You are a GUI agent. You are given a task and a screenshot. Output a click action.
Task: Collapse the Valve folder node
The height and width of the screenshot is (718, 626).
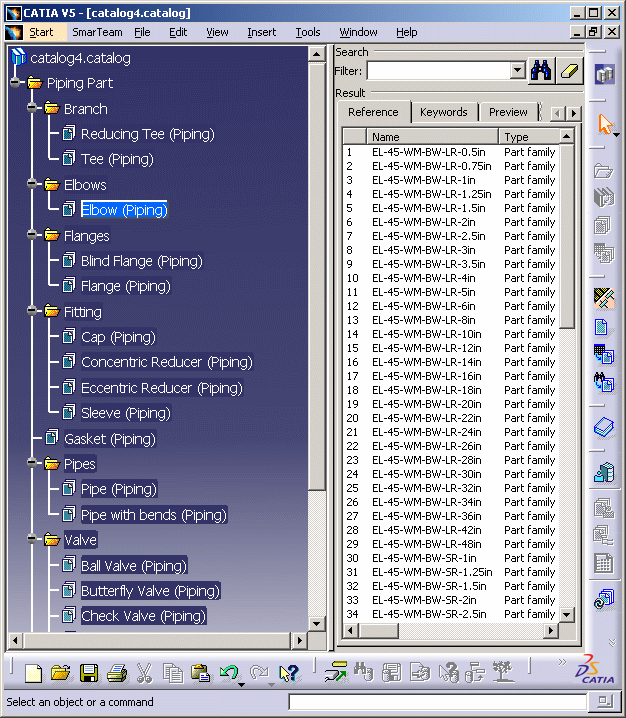[32, 539]
